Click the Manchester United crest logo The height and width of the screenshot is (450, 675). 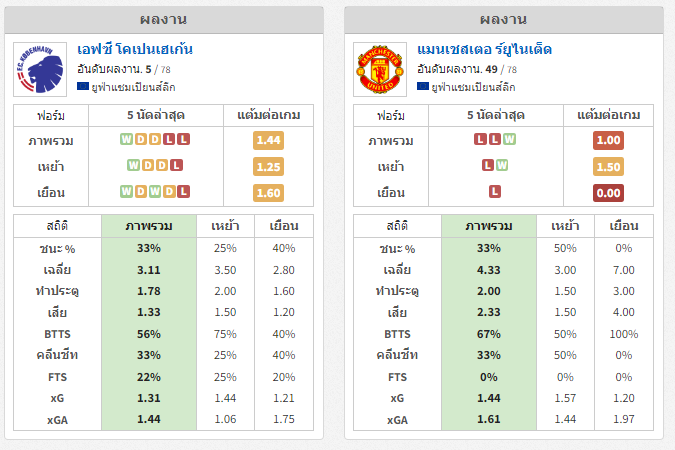(x=380, y=69)
